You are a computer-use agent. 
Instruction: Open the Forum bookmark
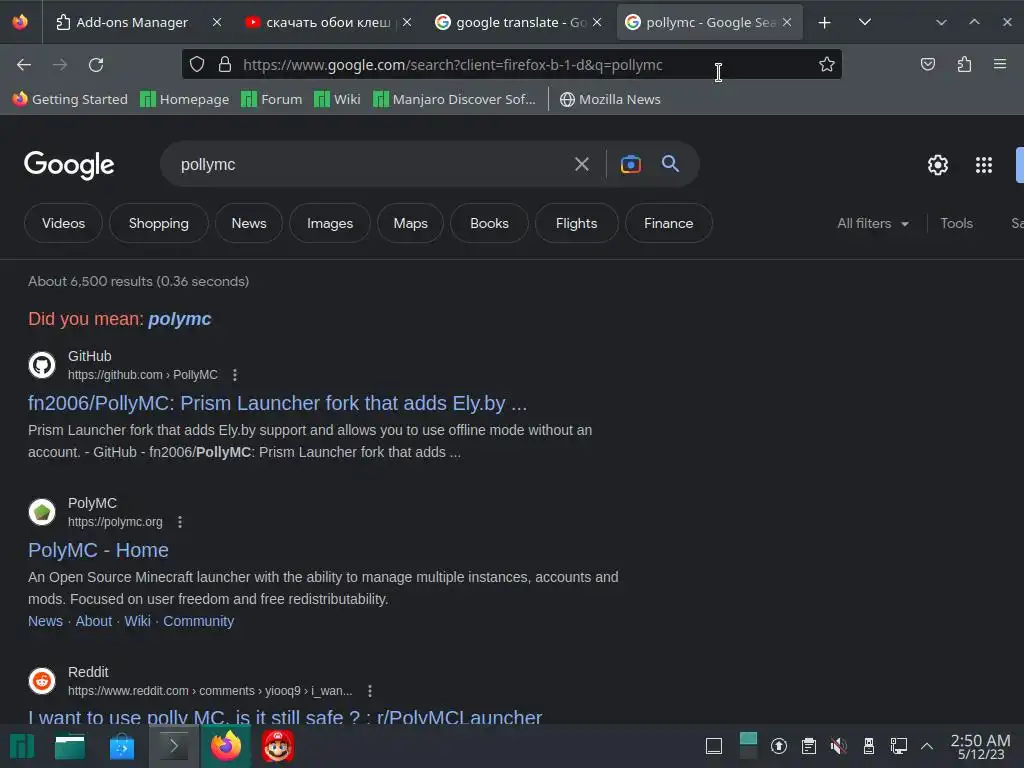click(x=272, y=99)
